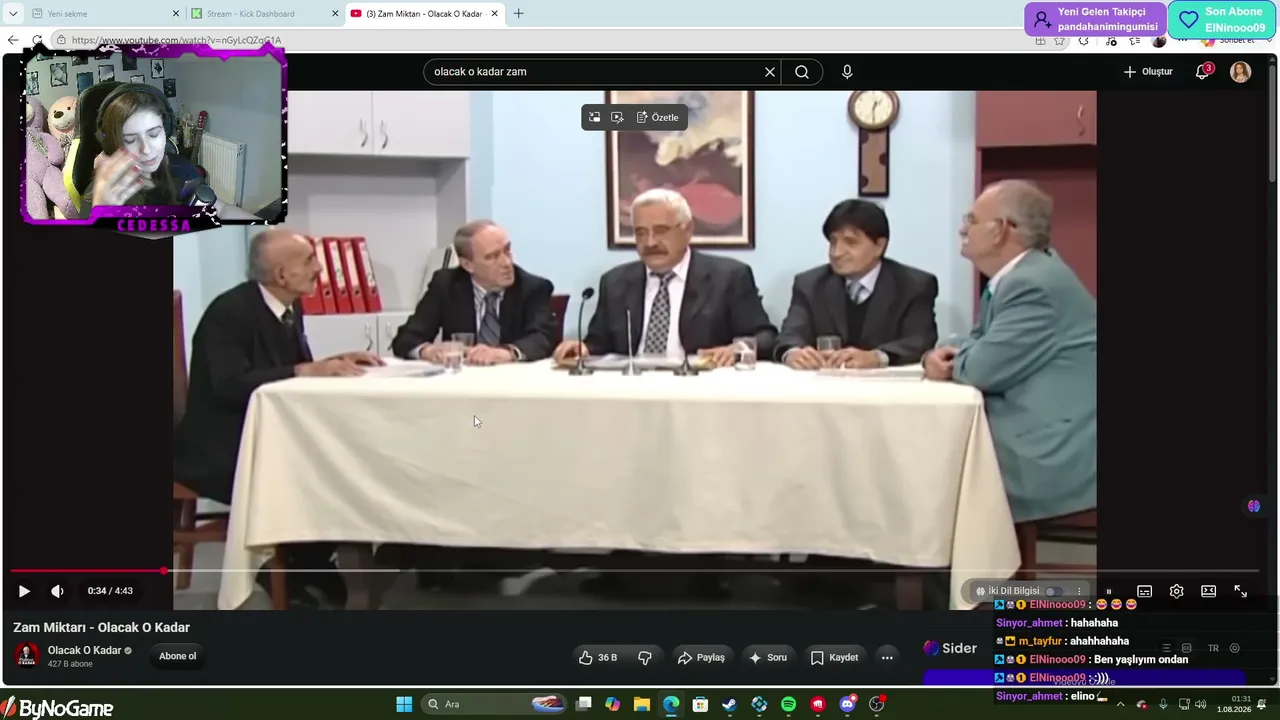Open the Soru ask button
Screen dimensions: 1280x720
[767, 657]
